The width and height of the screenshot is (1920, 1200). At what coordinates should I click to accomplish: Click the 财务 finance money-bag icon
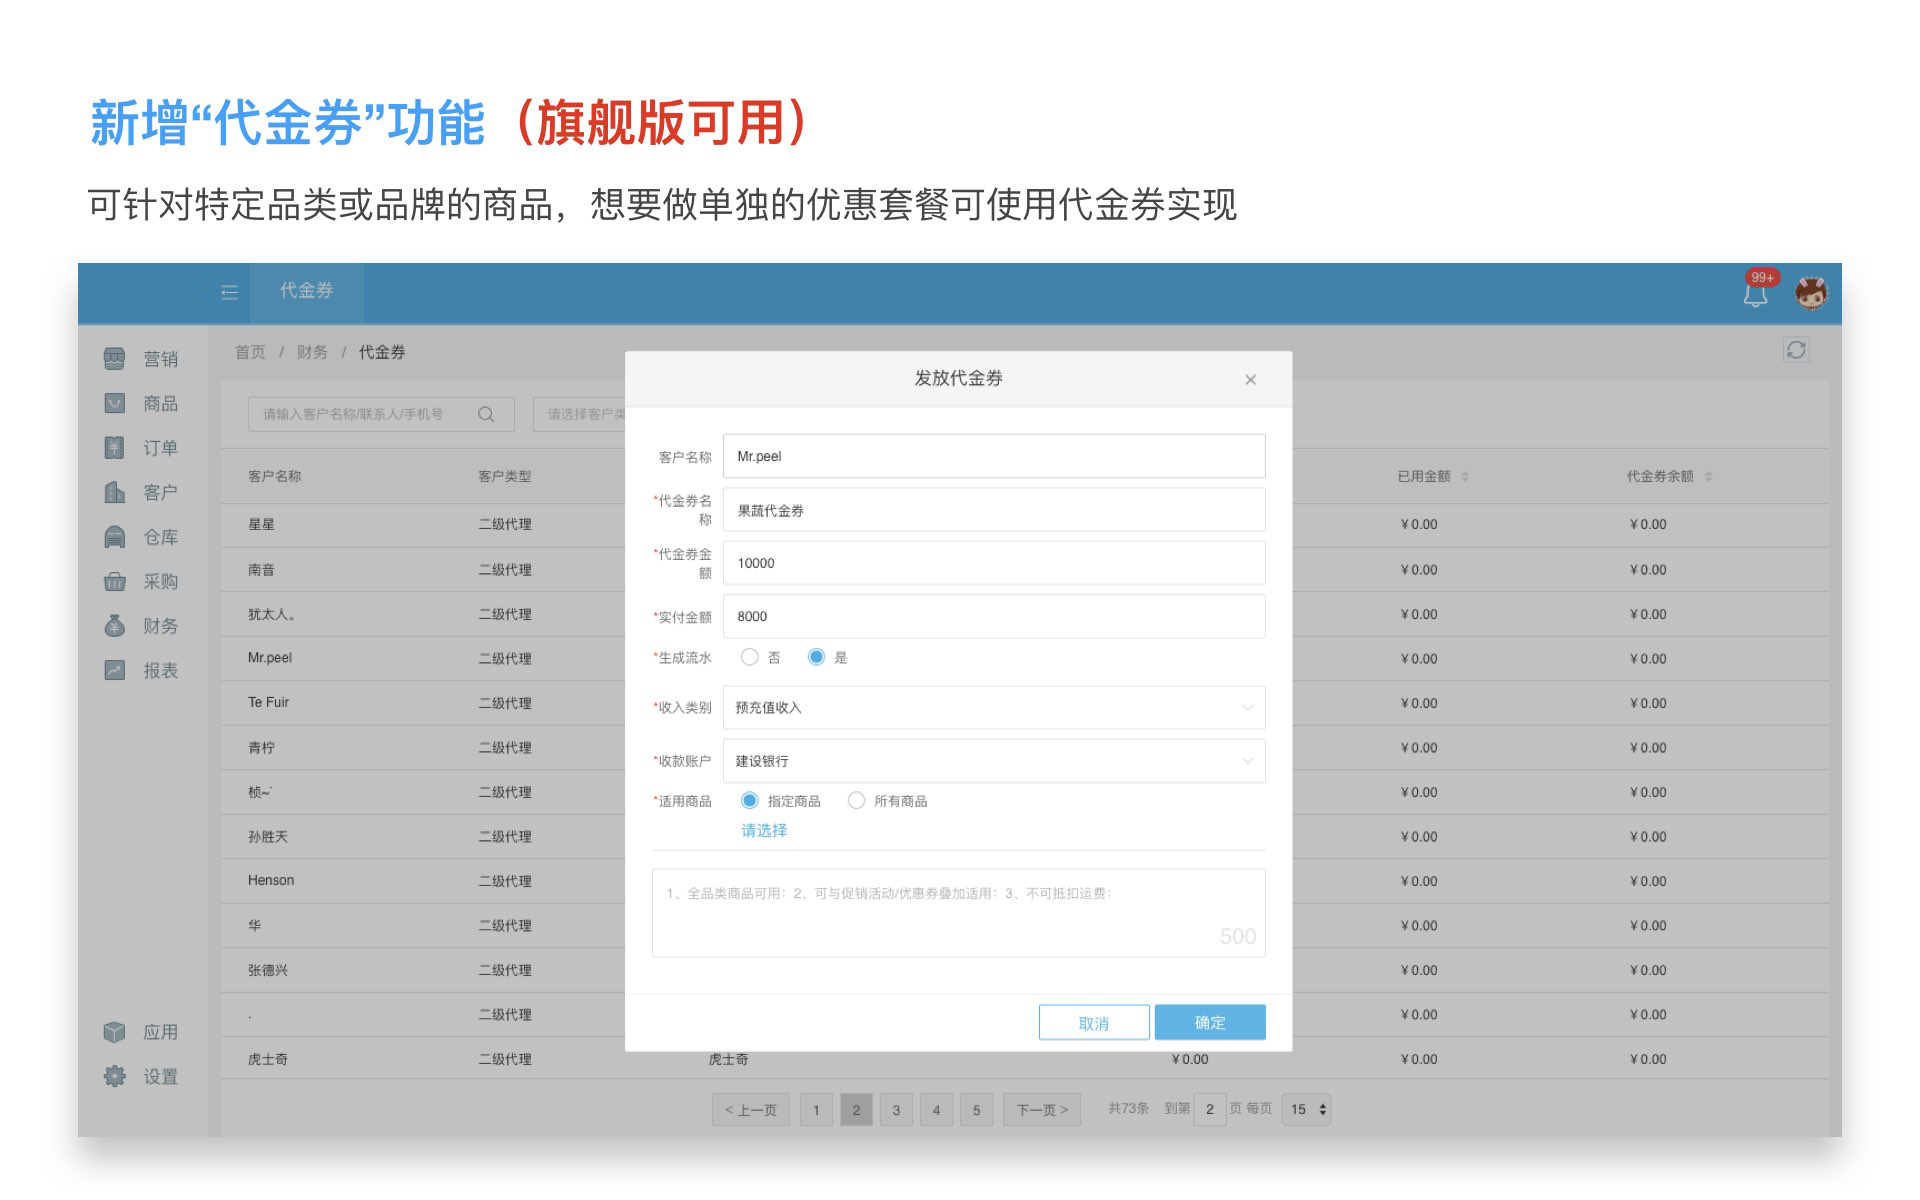115,626
